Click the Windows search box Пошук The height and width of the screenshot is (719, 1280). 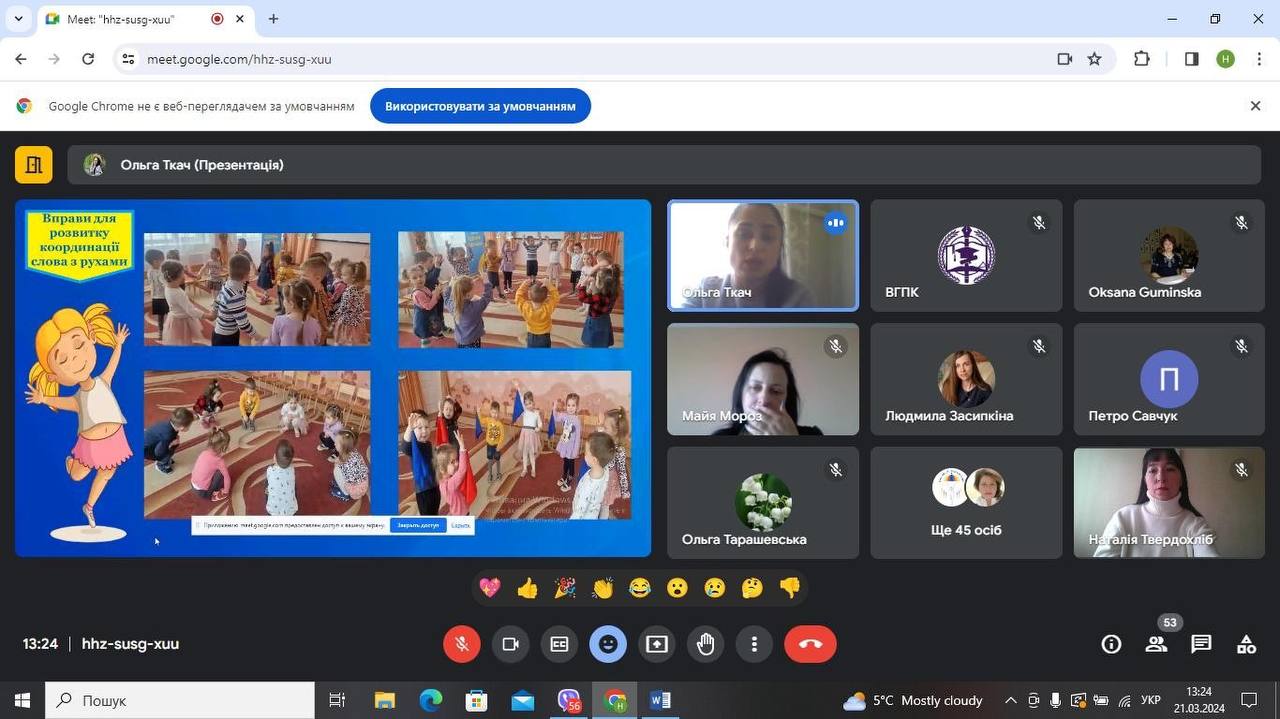(180, 701)
